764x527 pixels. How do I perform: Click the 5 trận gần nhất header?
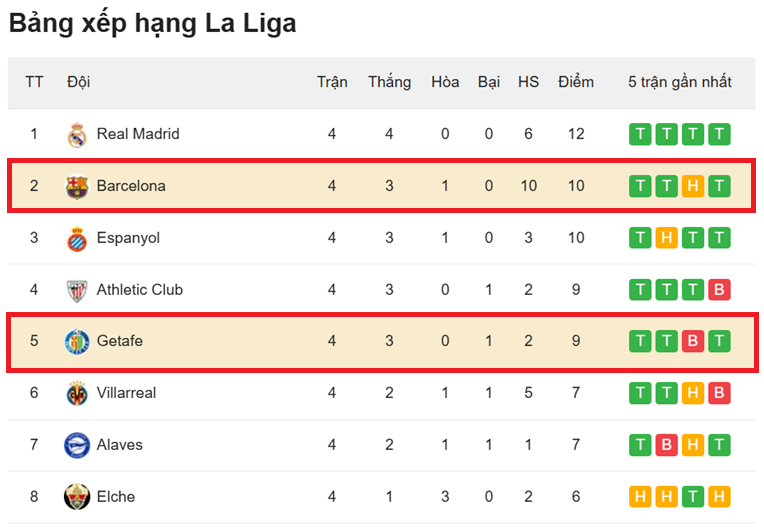pos(680,82)
